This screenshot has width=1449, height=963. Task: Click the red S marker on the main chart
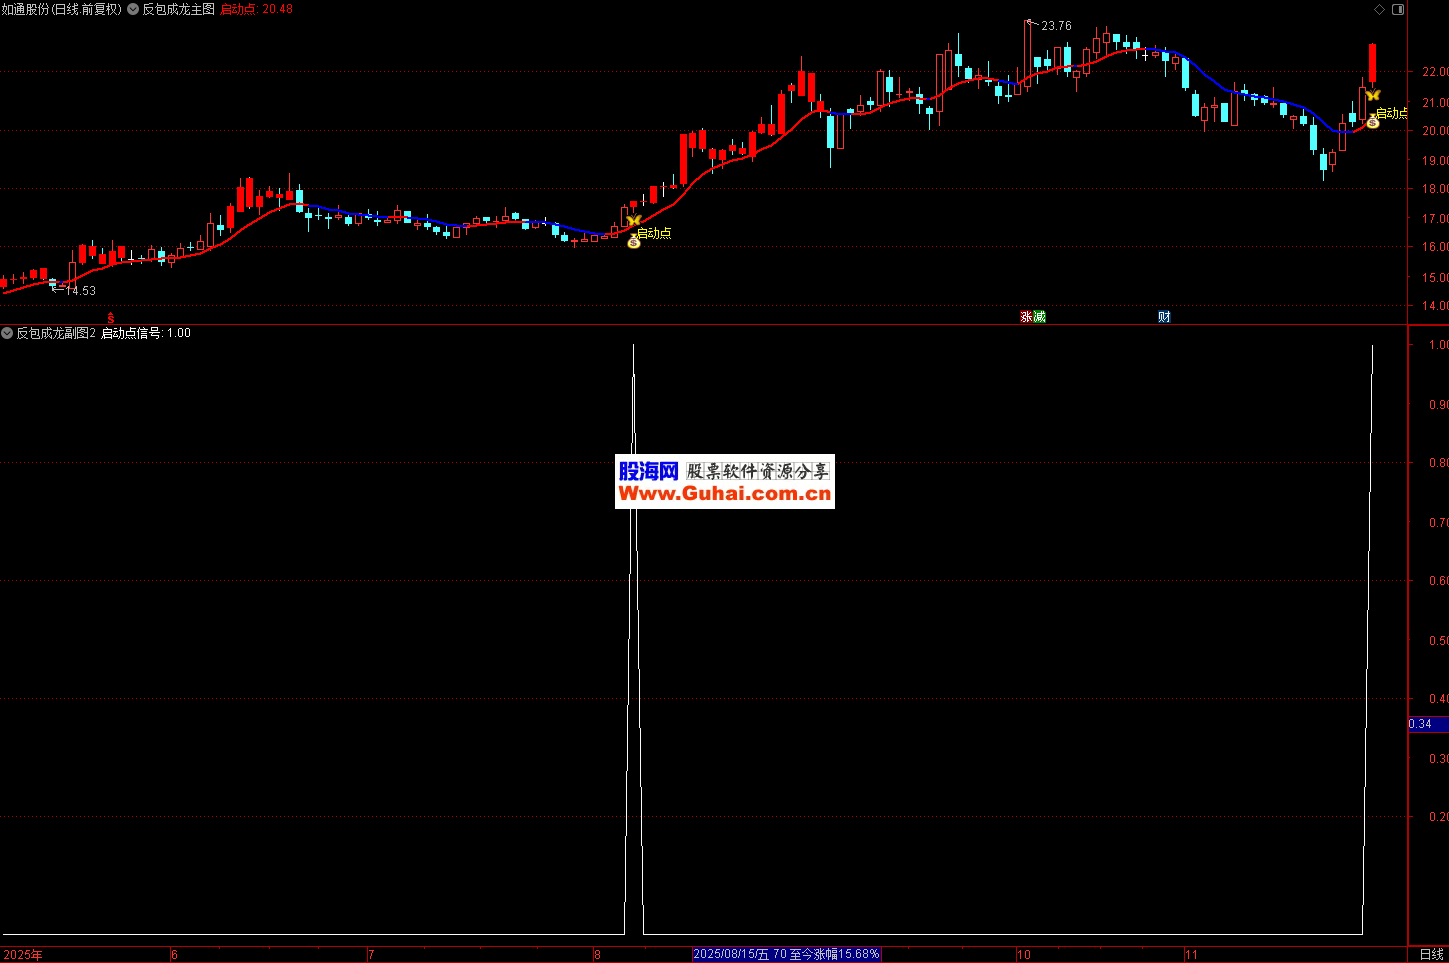(111, 318)
